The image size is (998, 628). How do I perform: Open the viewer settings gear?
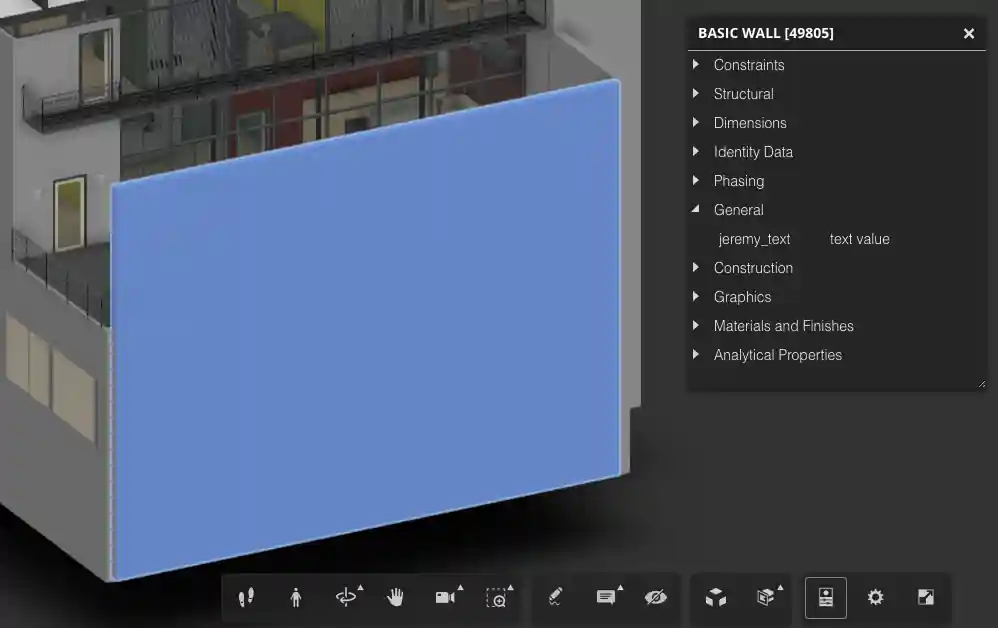[x=875, y=597]
